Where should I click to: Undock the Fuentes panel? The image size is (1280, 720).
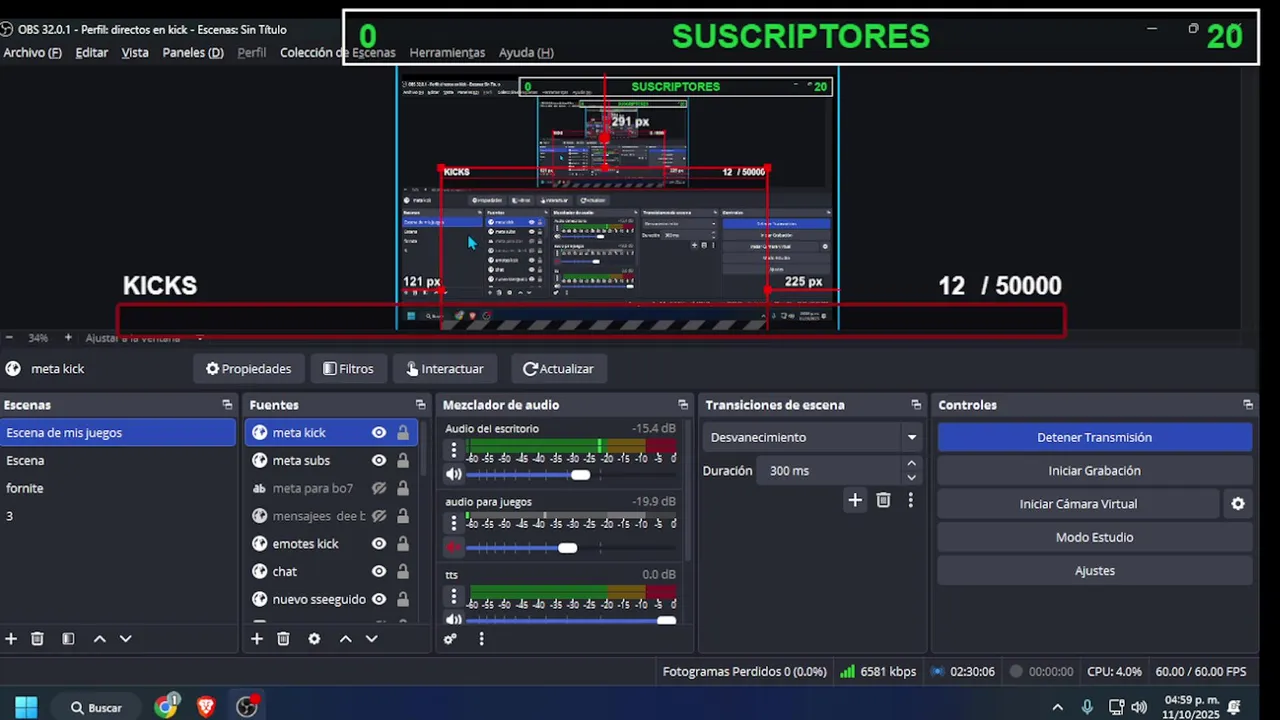(420, 405)
